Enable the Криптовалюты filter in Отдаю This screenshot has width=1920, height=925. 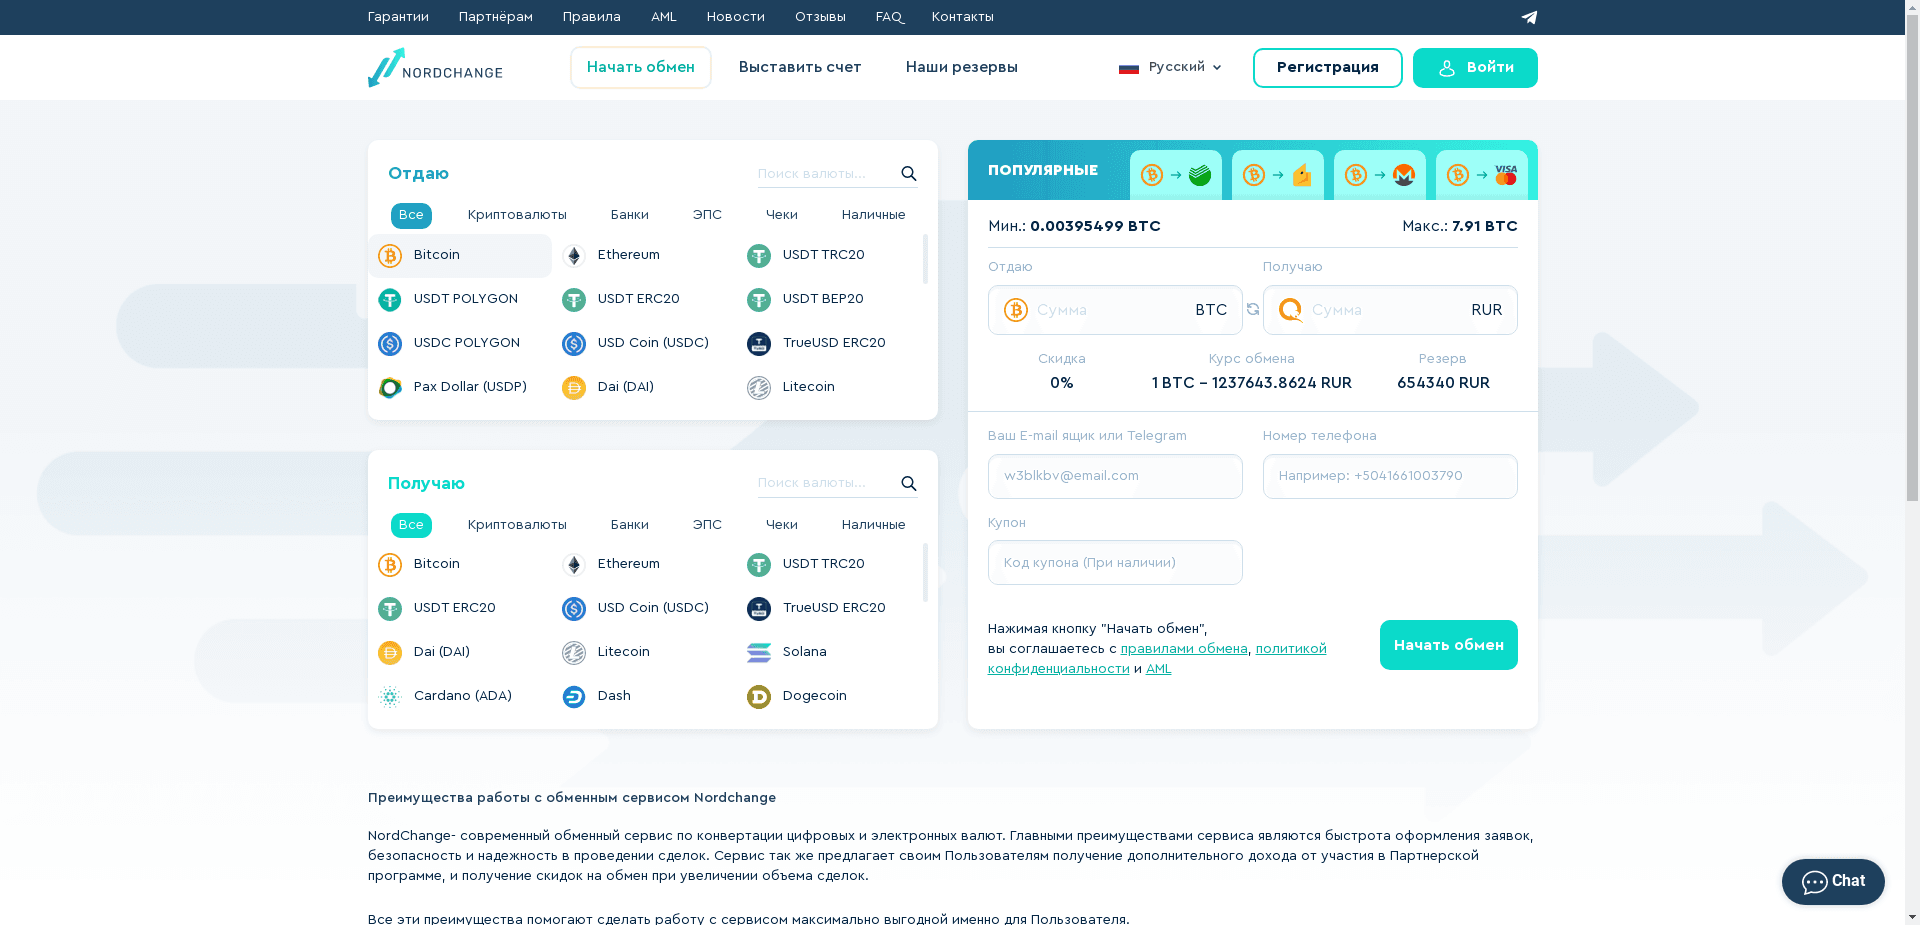[517, 215]
